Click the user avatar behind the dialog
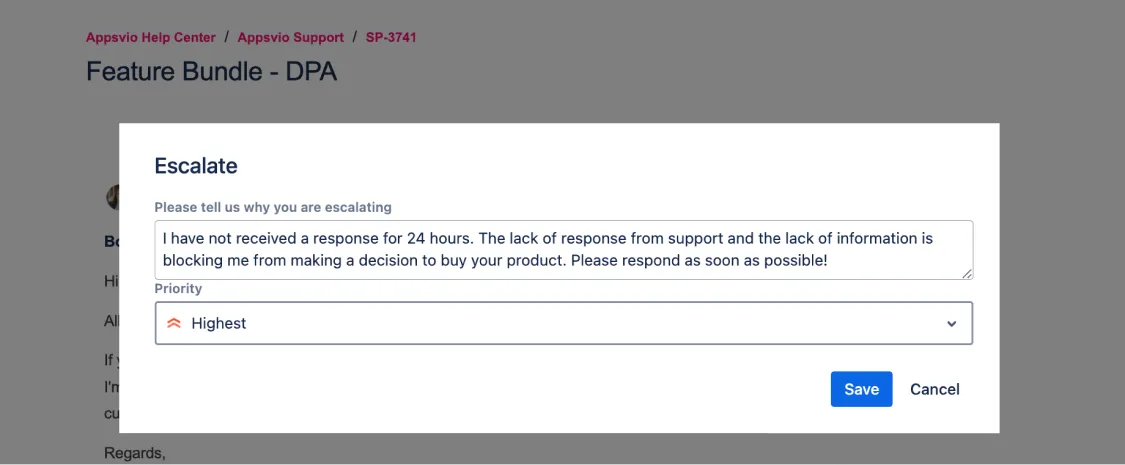 coord(112,196)
